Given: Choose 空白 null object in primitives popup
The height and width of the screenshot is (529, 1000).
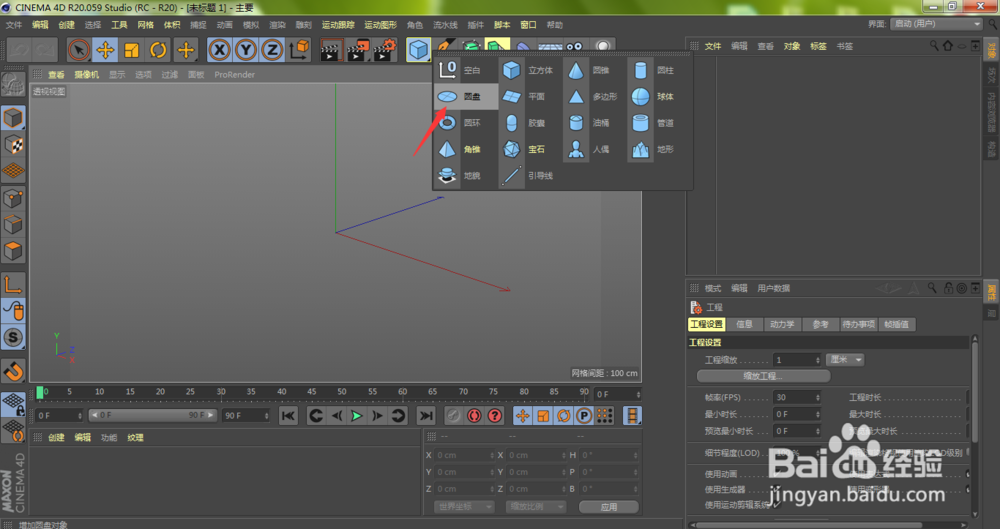Looking at the screenshot, I should click(x=466, y=70).
